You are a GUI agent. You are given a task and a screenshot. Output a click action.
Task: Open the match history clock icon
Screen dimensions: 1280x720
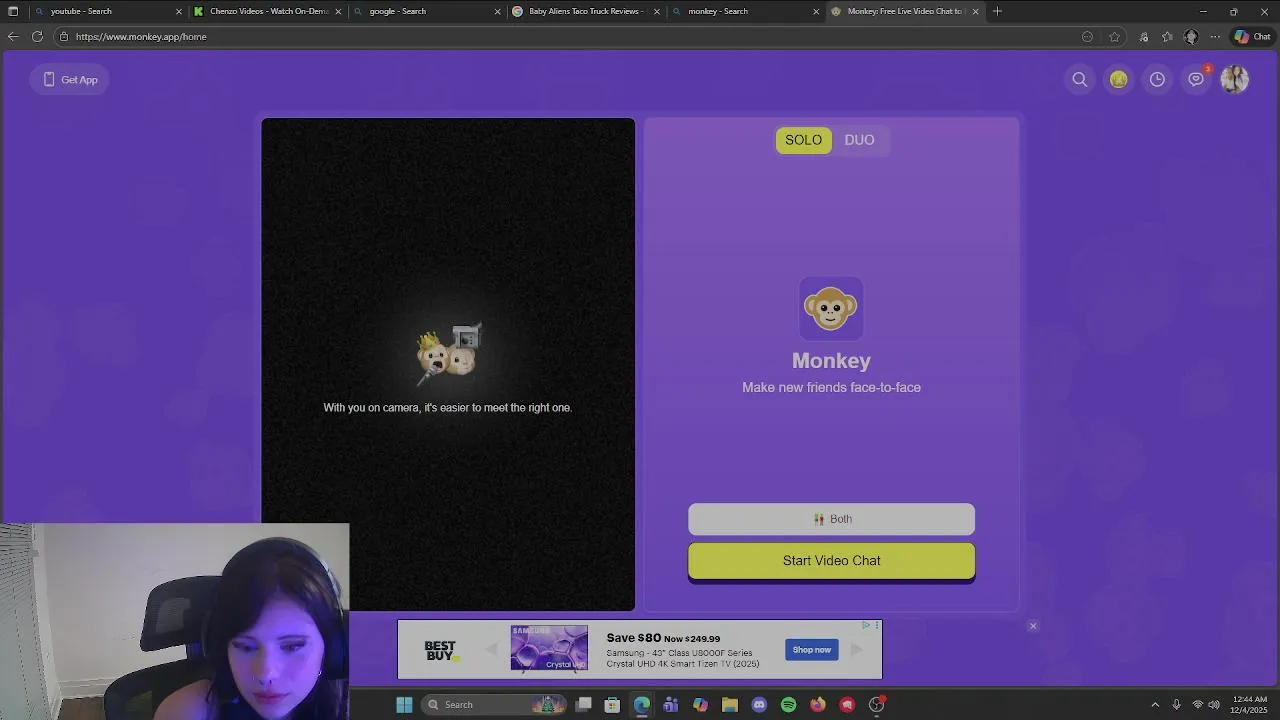[x=1157, y=80]
